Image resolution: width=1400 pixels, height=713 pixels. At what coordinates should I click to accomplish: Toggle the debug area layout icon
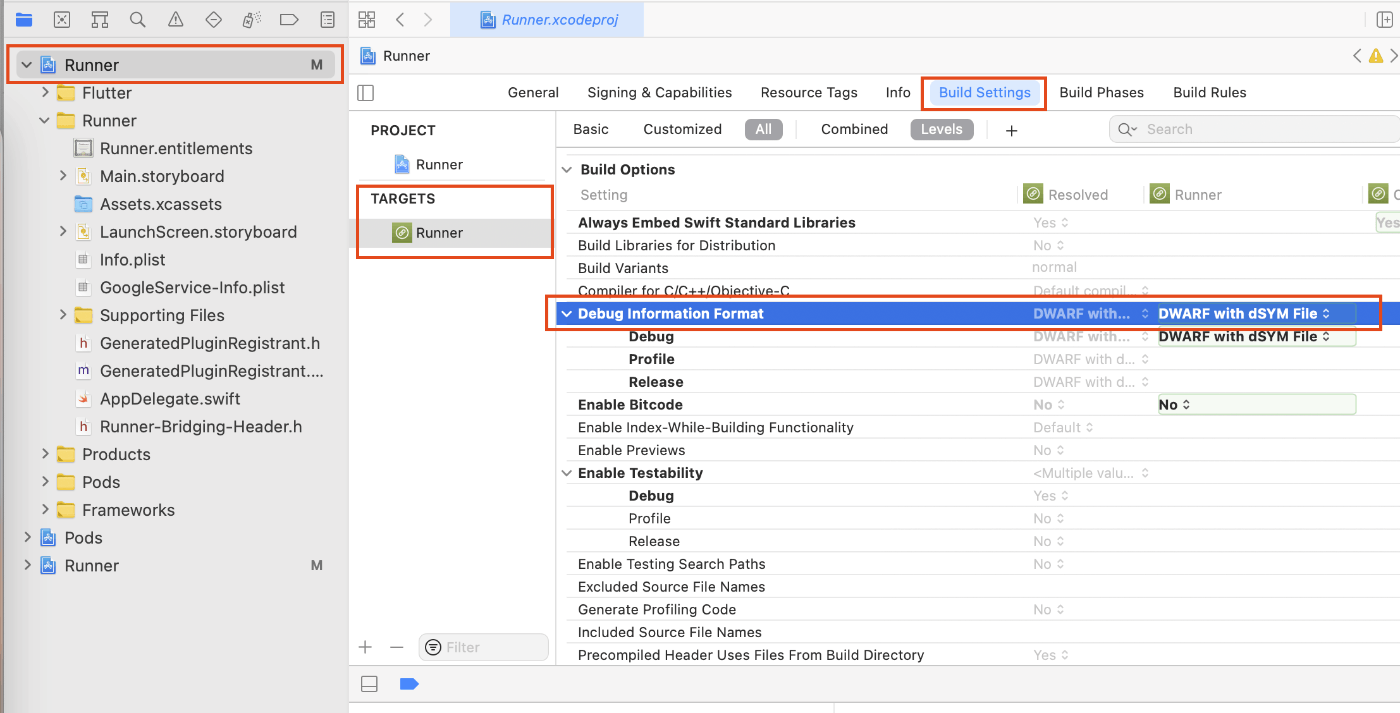pyautogui.click(x=369, y=683)
